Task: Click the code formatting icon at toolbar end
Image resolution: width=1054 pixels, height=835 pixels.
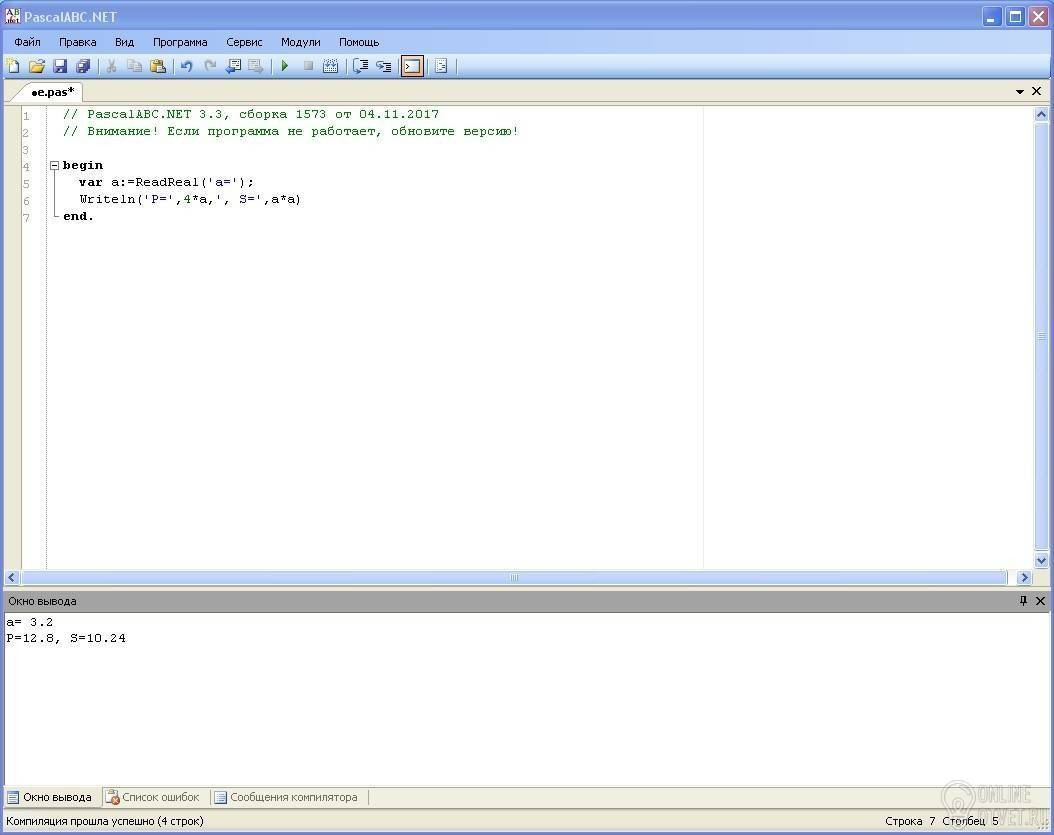Action: click(441, 66)
